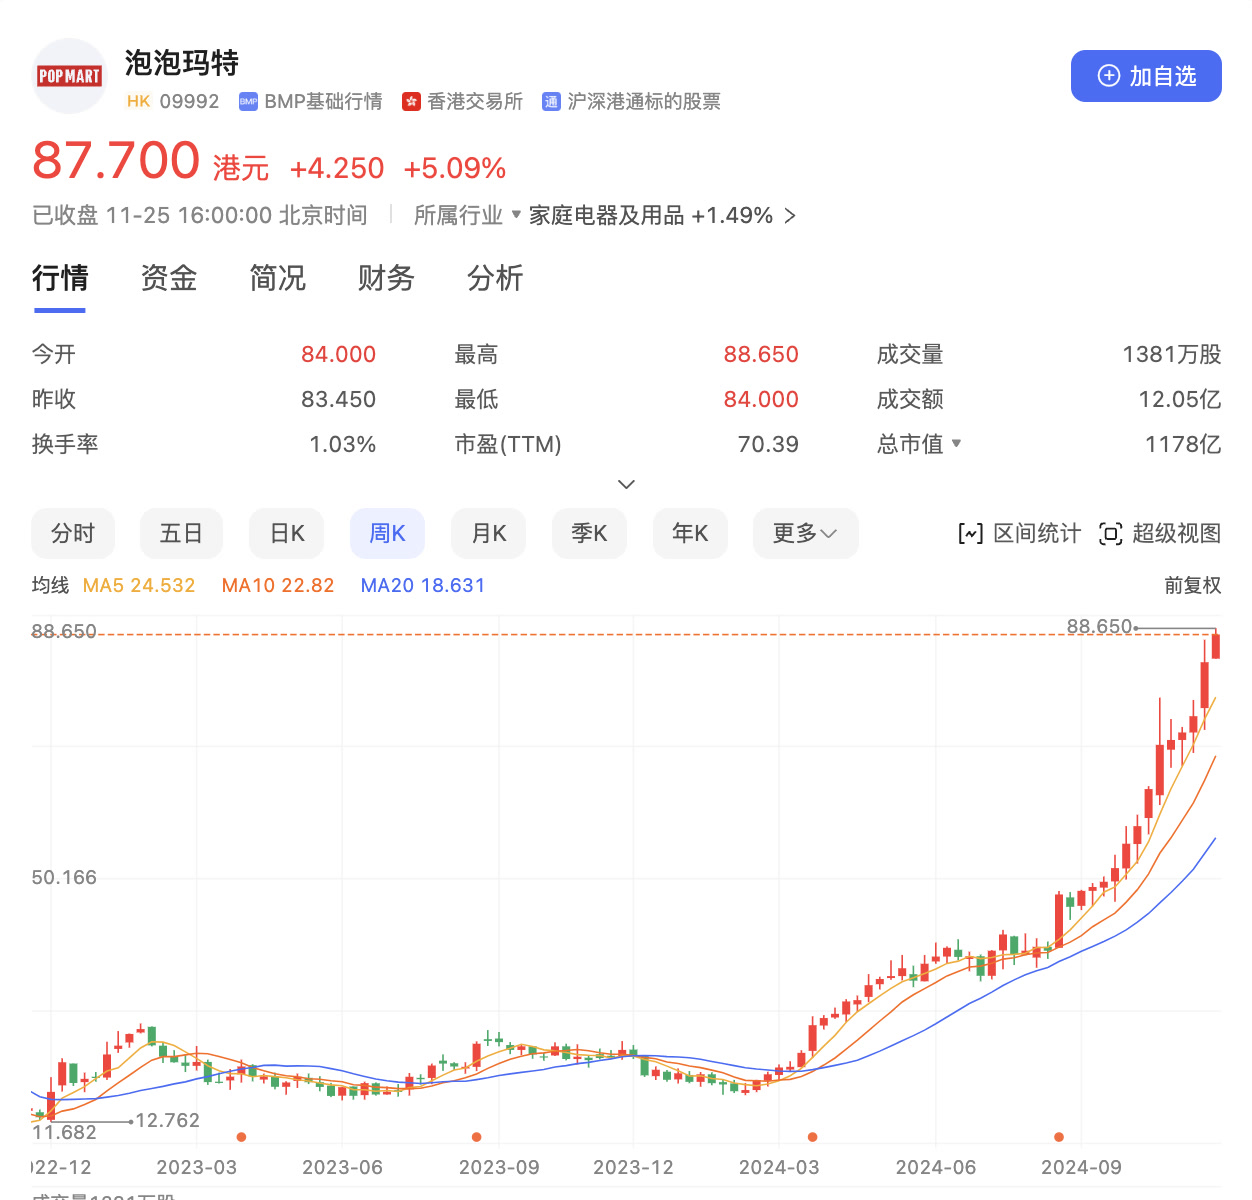Switch to the 行情 tab
This screenshot has width=1252, height=1200.
click(60, 278)
